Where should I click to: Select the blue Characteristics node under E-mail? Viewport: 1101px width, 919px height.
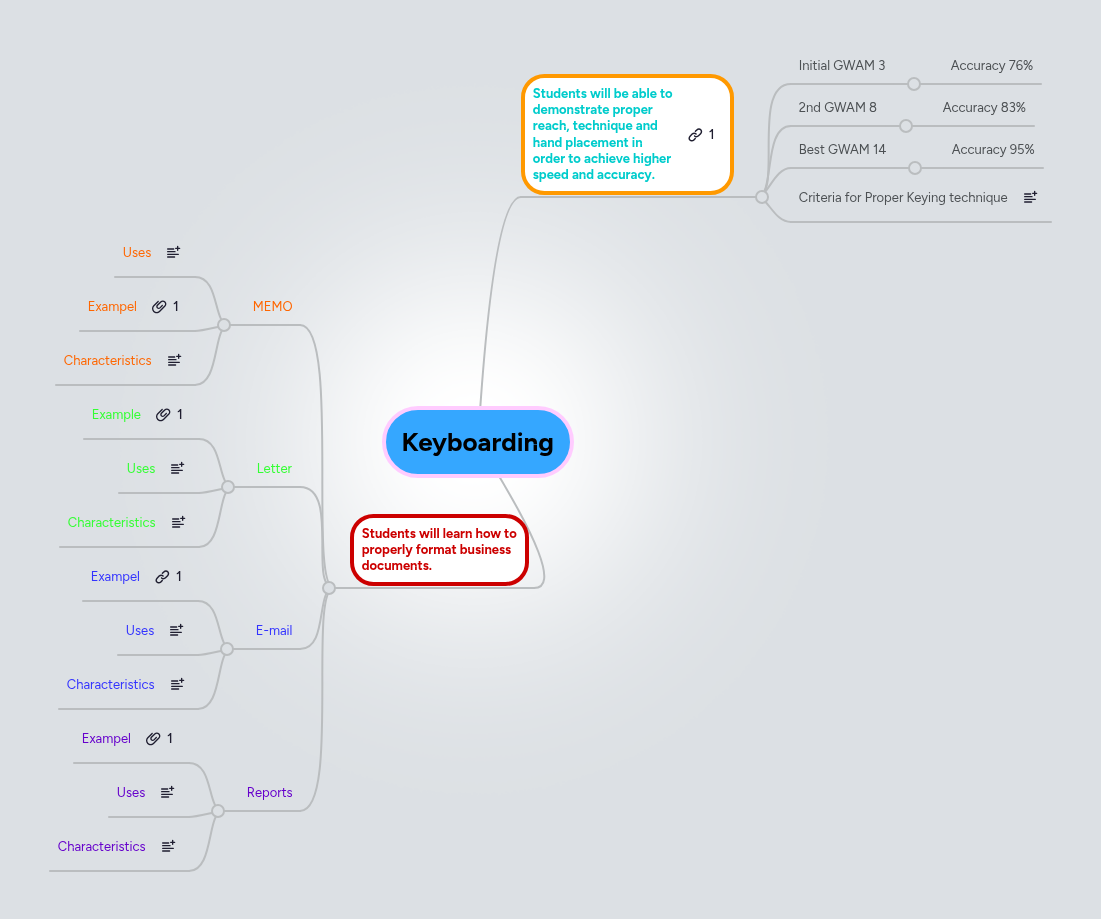tap(110, 685)
